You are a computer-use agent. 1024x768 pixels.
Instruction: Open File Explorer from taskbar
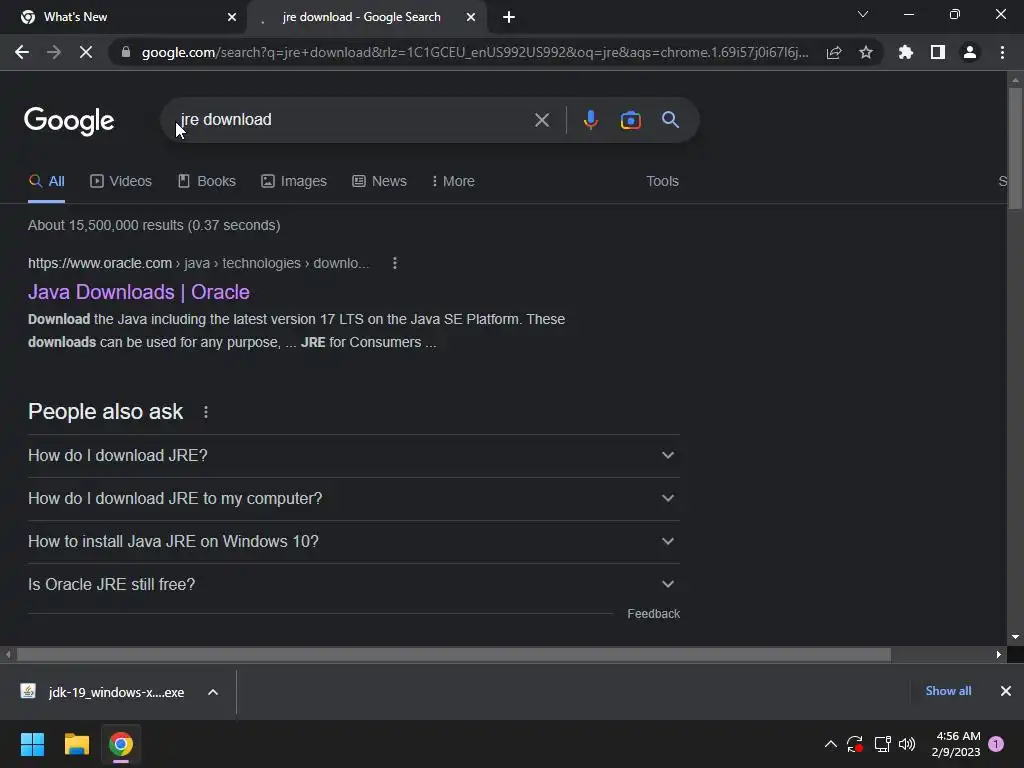point(76,744)
